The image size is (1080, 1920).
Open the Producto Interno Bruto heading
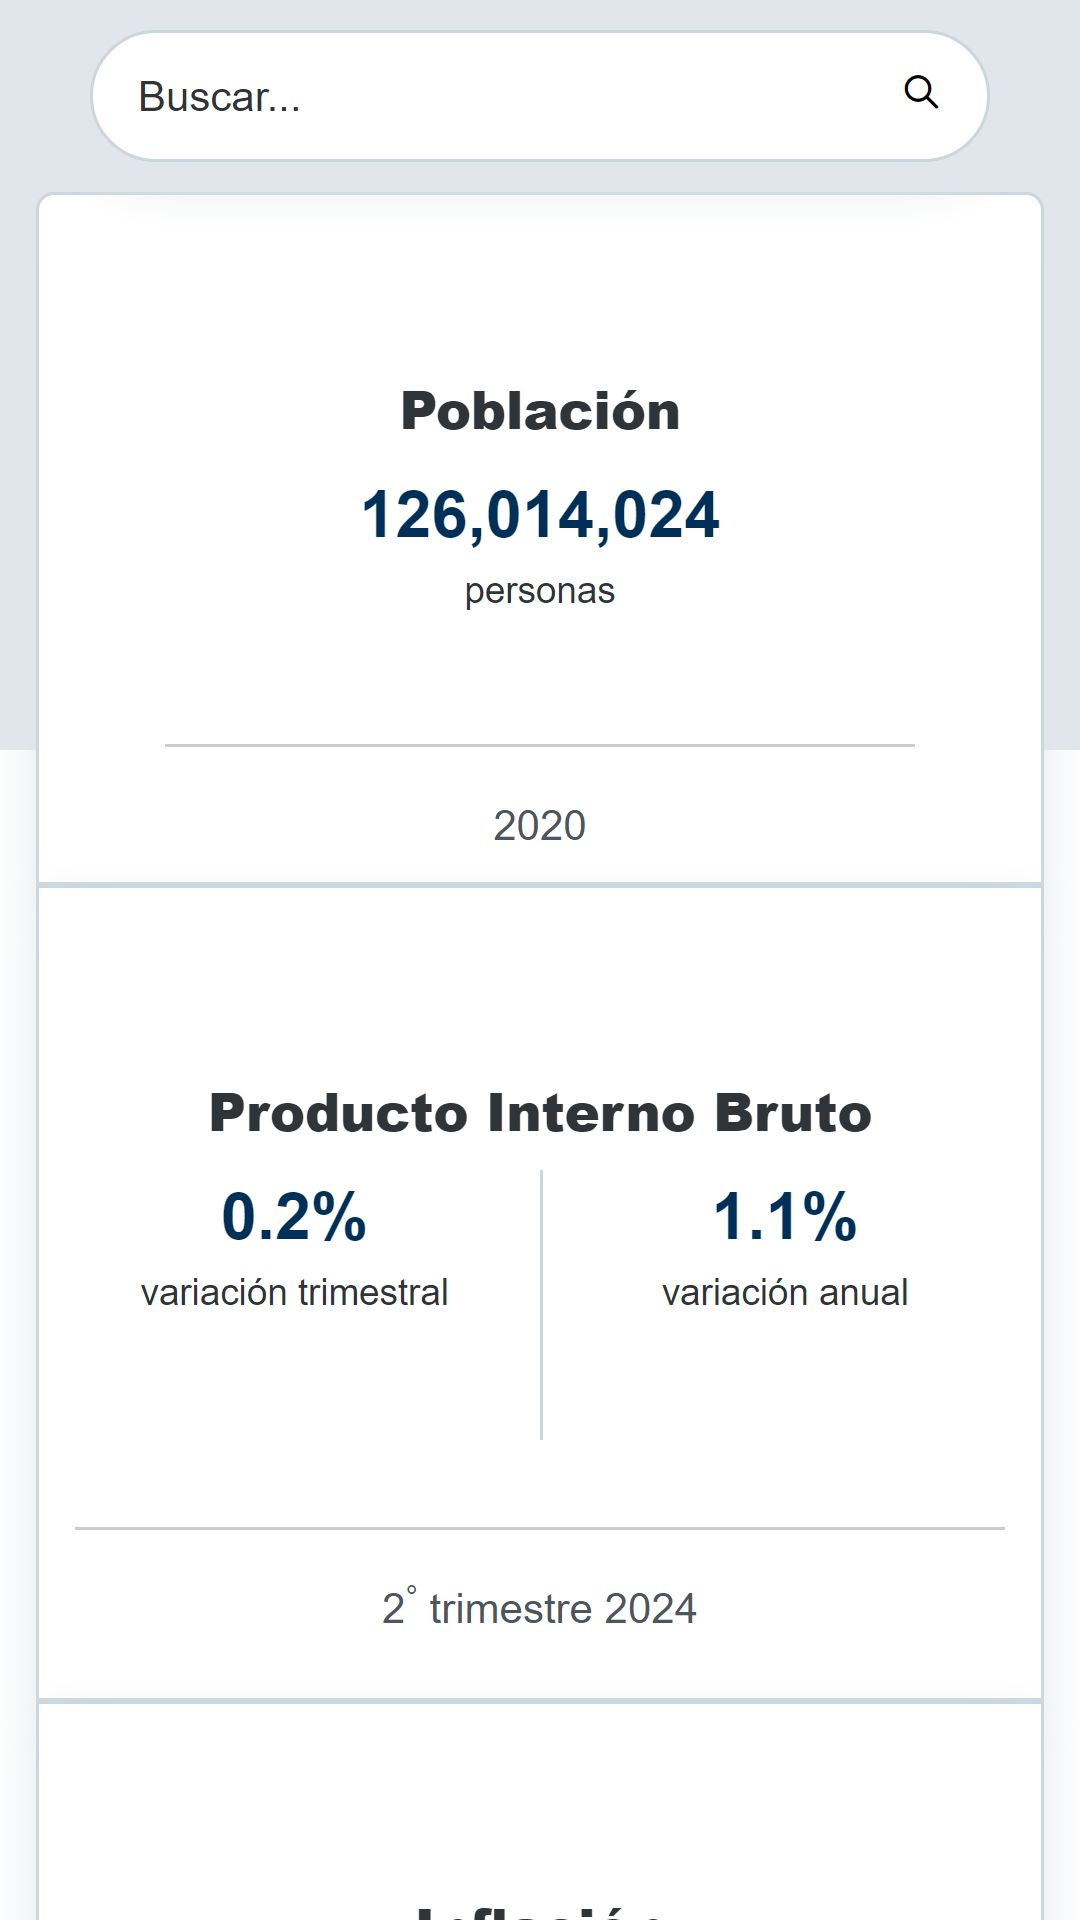click(540, 1113)
